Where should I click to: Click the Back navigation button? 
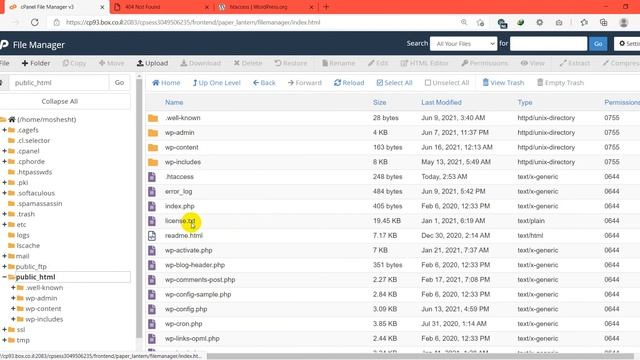tap(264, 83)
